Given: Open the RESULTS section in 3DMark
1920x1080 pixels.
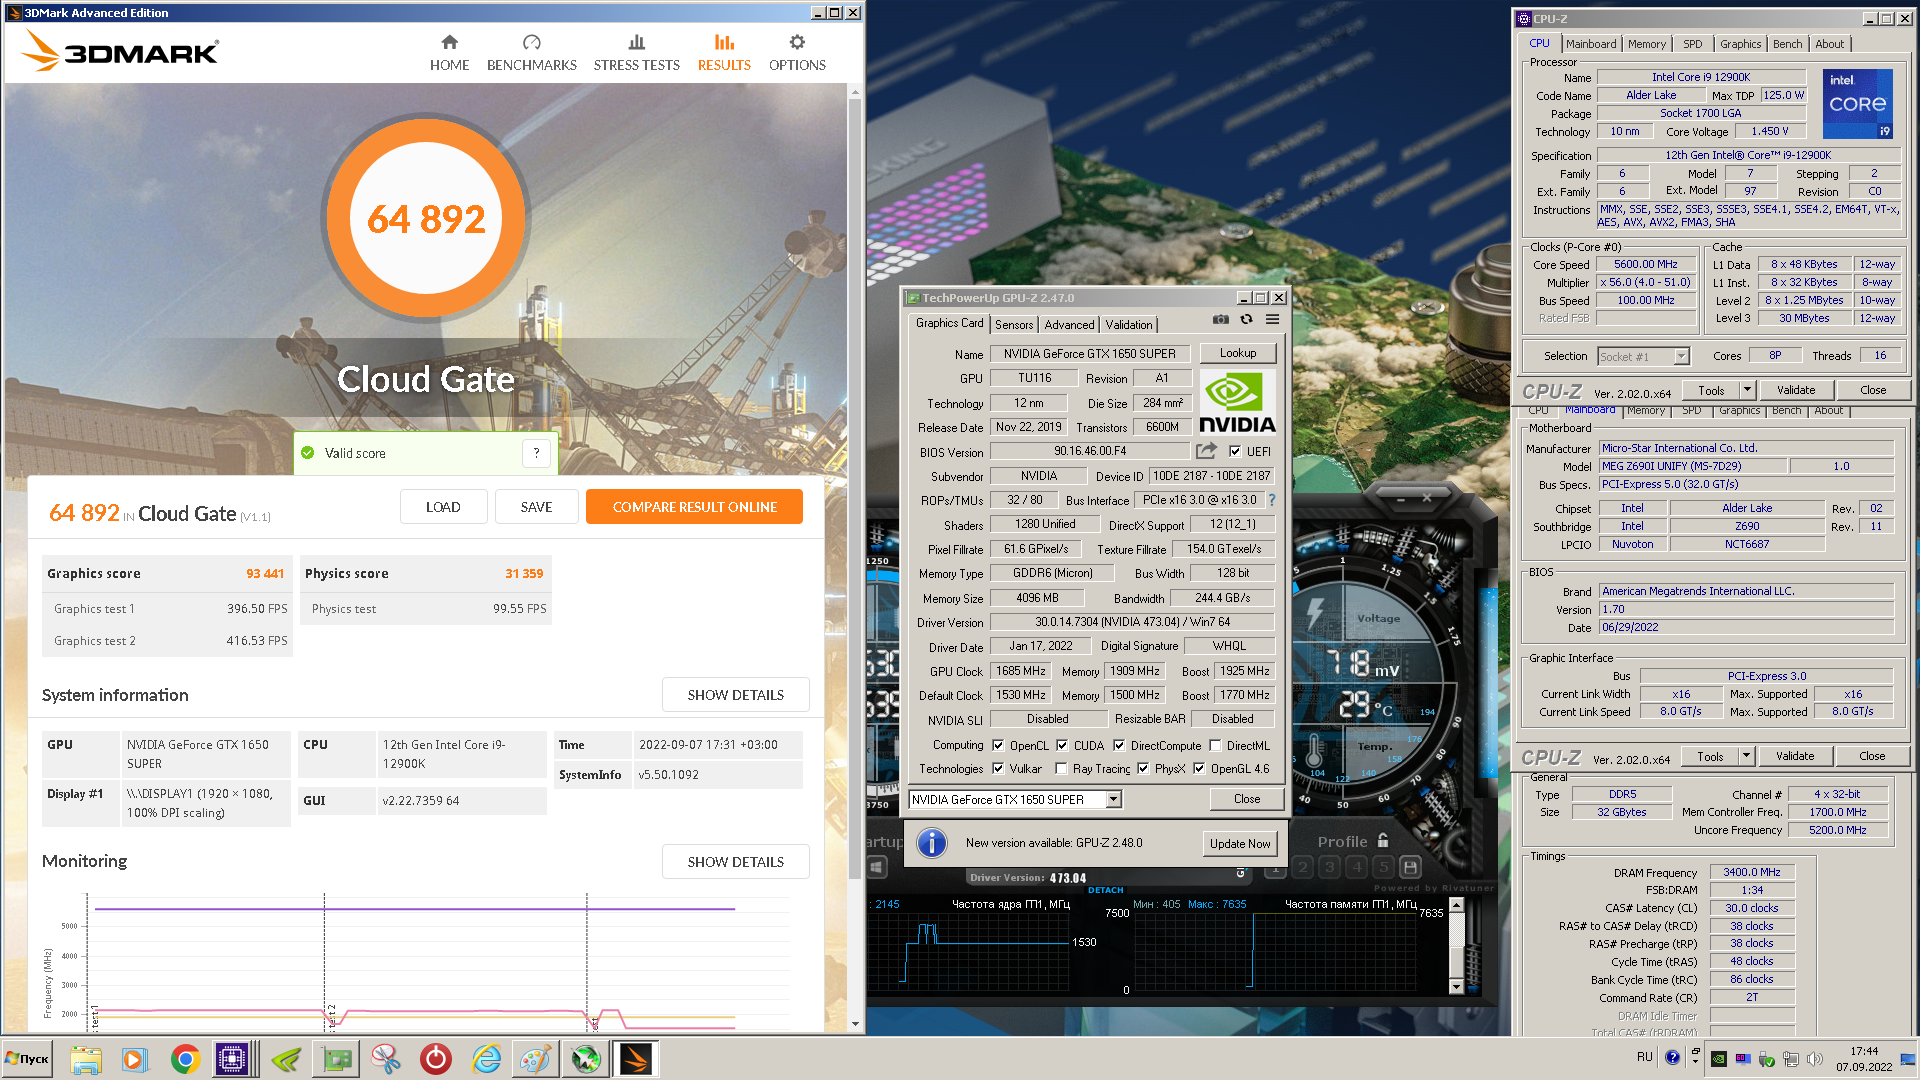Looking at the screenshot, I should 724,53.
